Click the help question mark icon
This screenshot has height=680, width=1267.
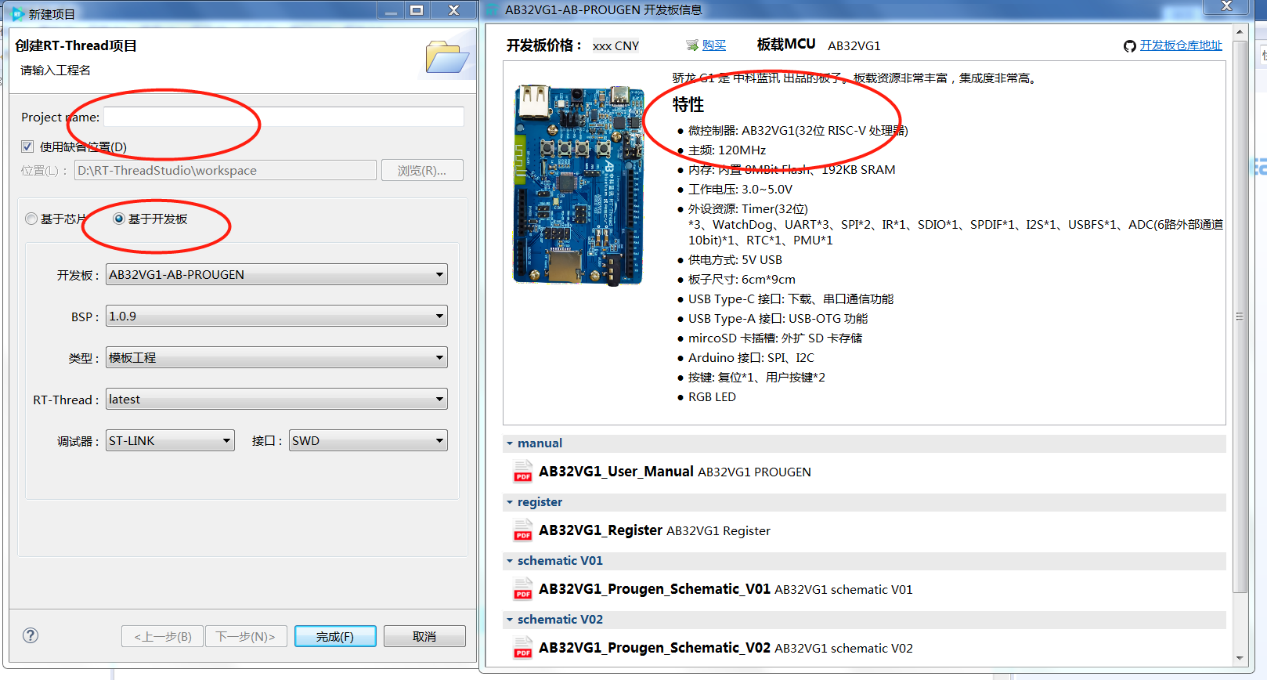point(30,636)
